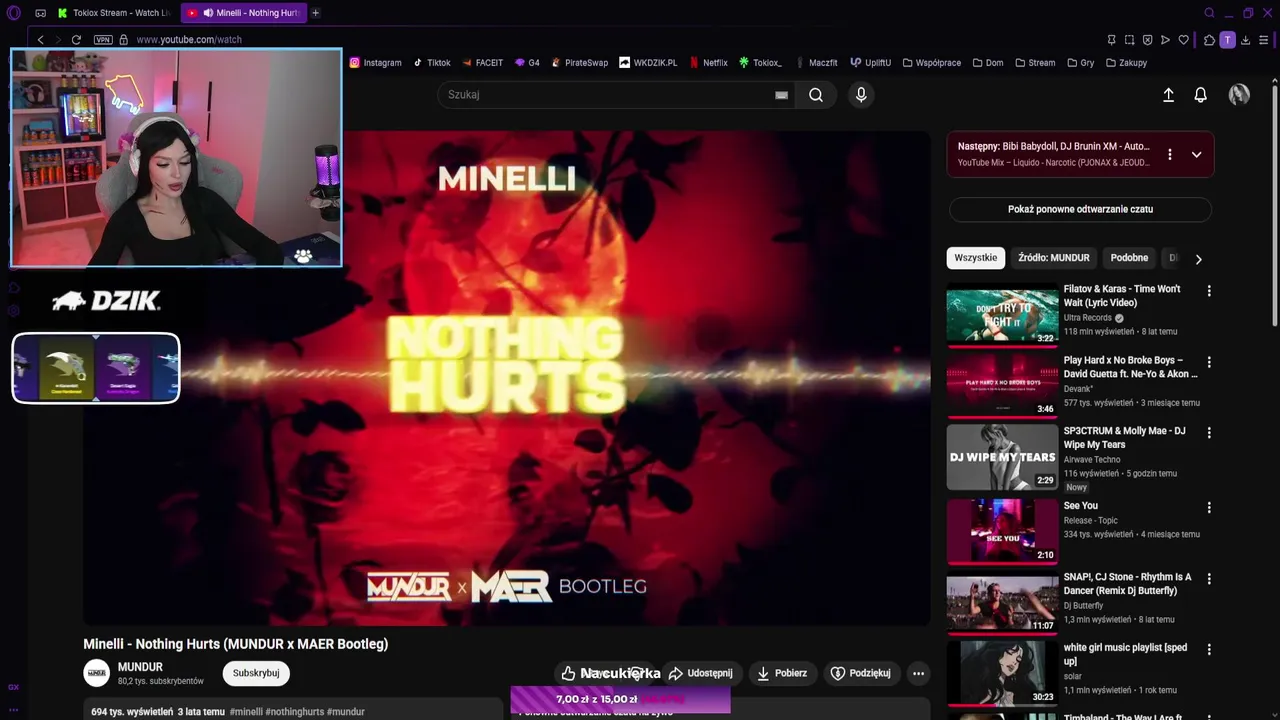Open a new browser tab

click(x=315, y=13)
